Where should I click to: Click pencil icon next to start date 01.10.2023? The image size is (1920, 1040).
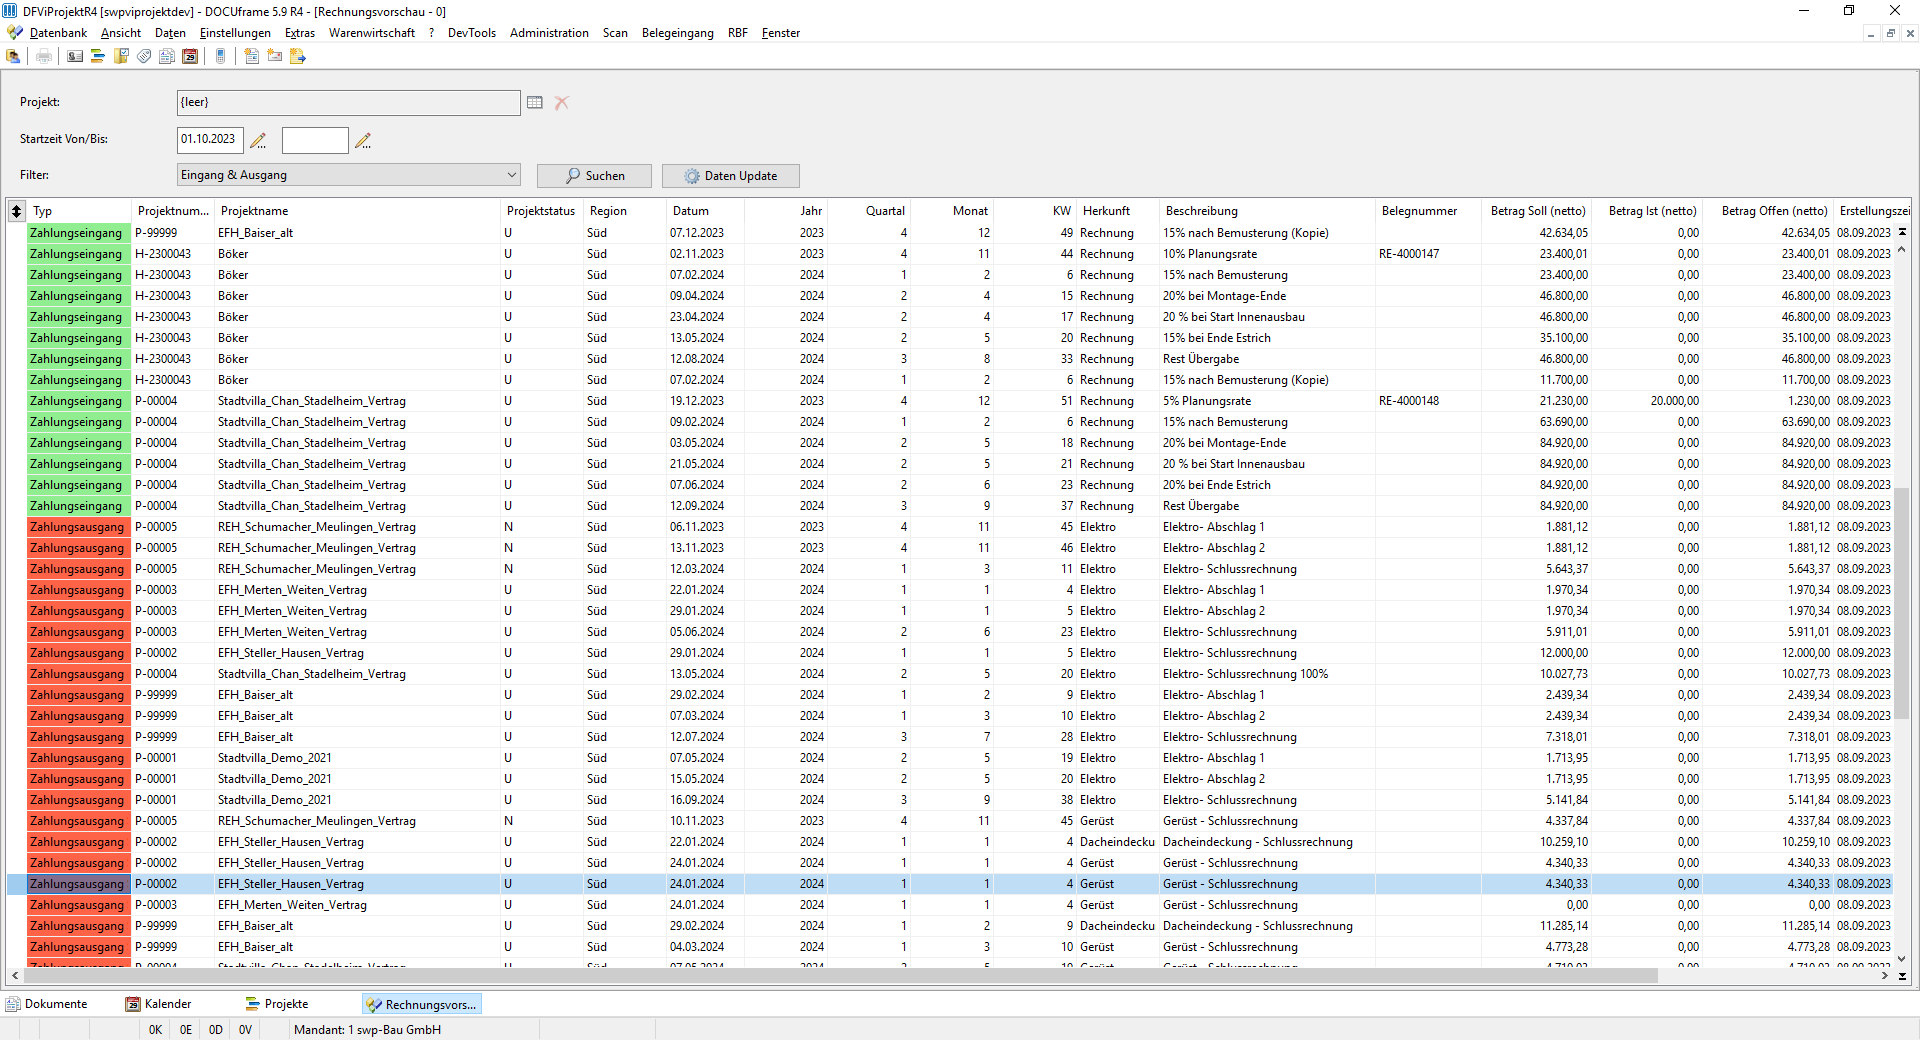[x=258, y=141]
